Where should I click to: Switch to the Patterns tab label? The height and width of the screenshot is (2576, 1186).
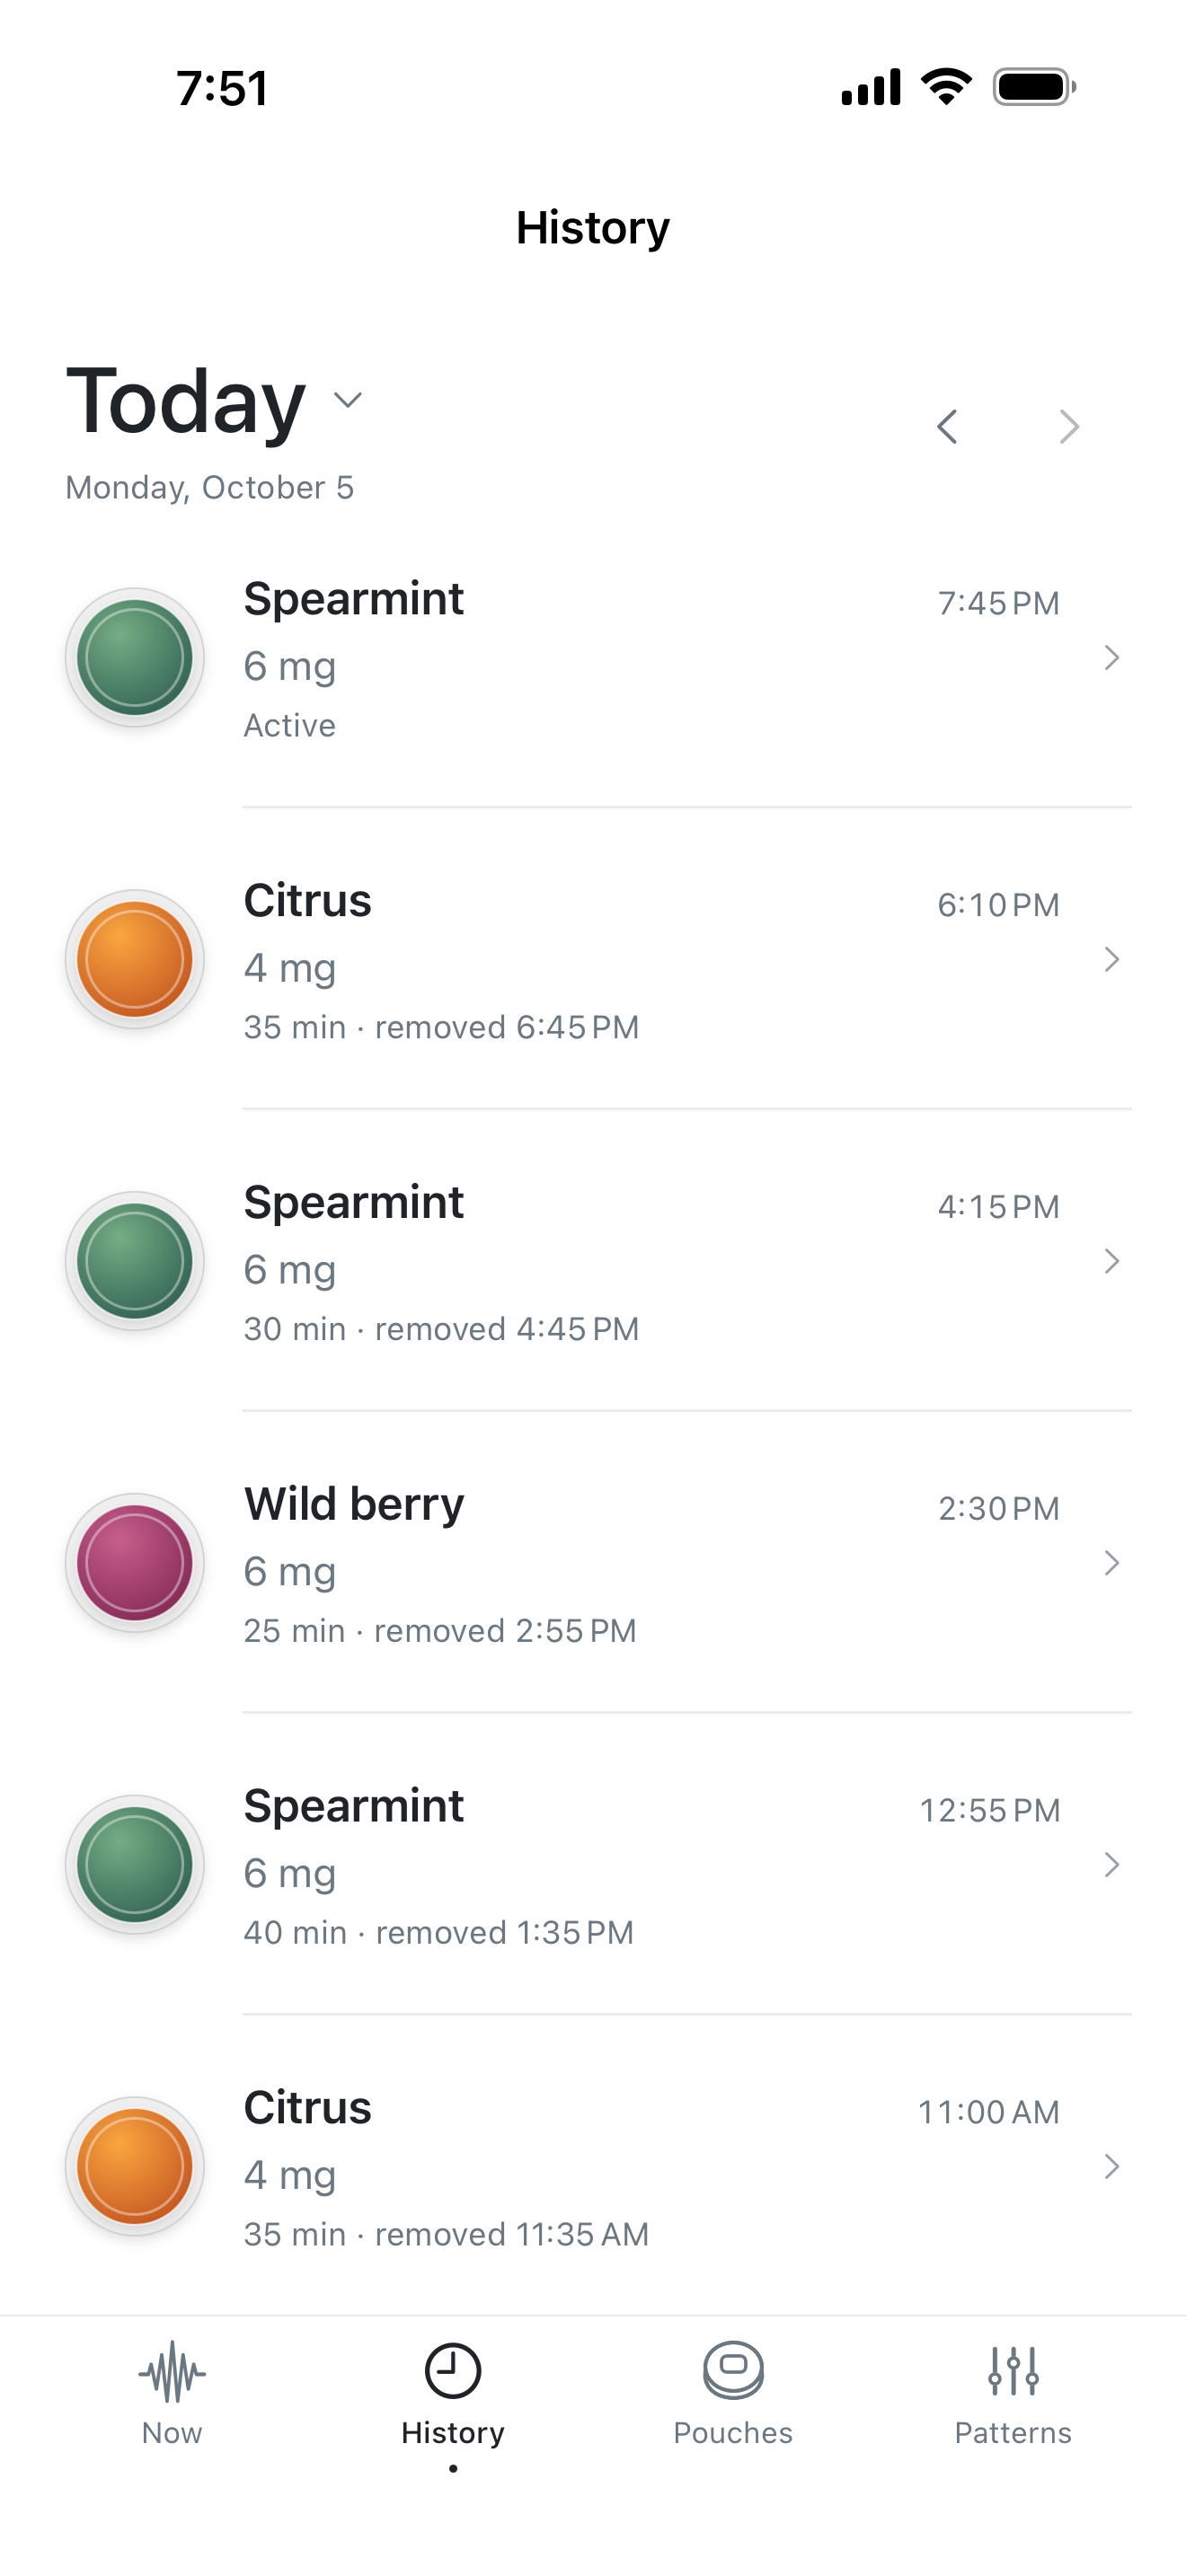[1013, 2433]
